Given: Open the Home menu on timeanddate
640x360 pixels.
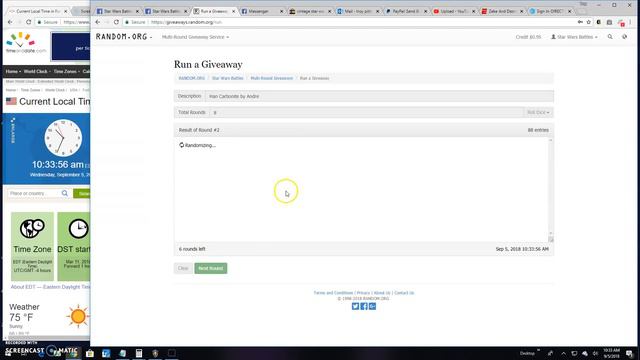Looking at the screenshot, I should (x=13, y=71).
